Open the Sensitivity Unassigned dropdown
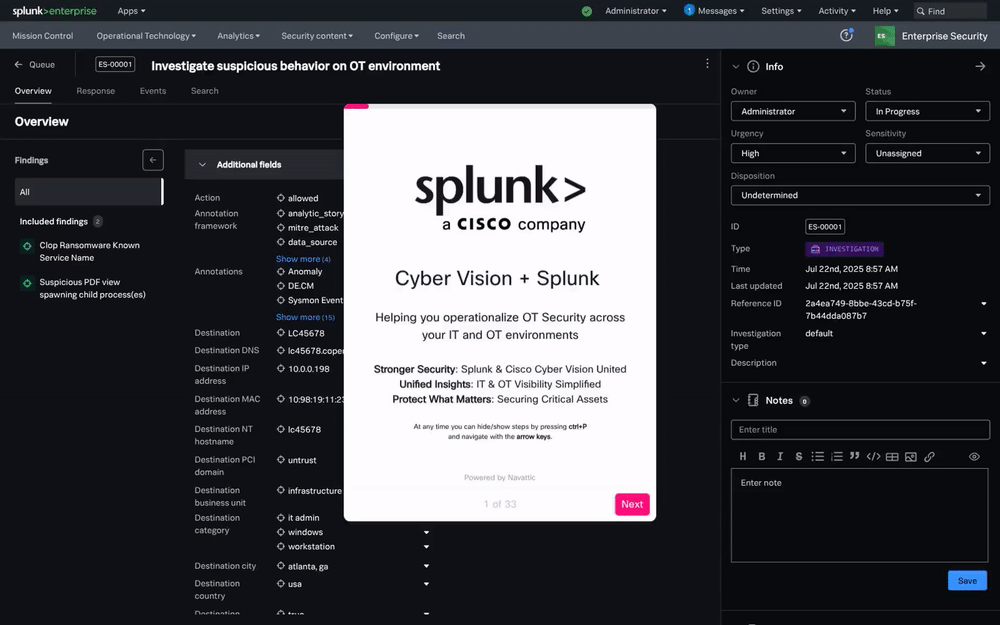 tap(927, 153)
